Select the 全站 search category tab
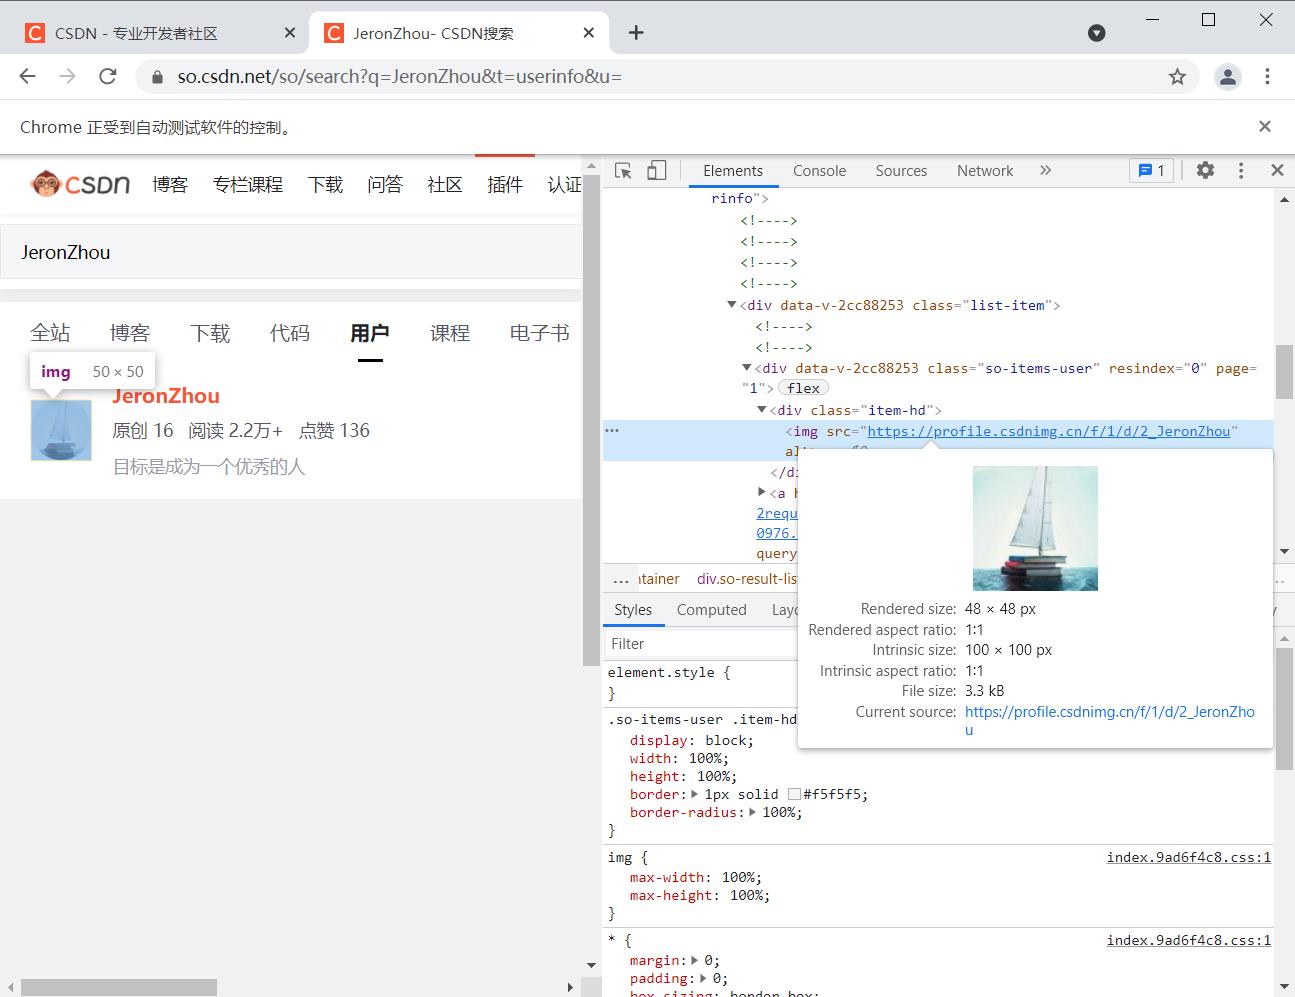Image resolution: width=1295 pixels, height=997 pixels. coord(50,333)
